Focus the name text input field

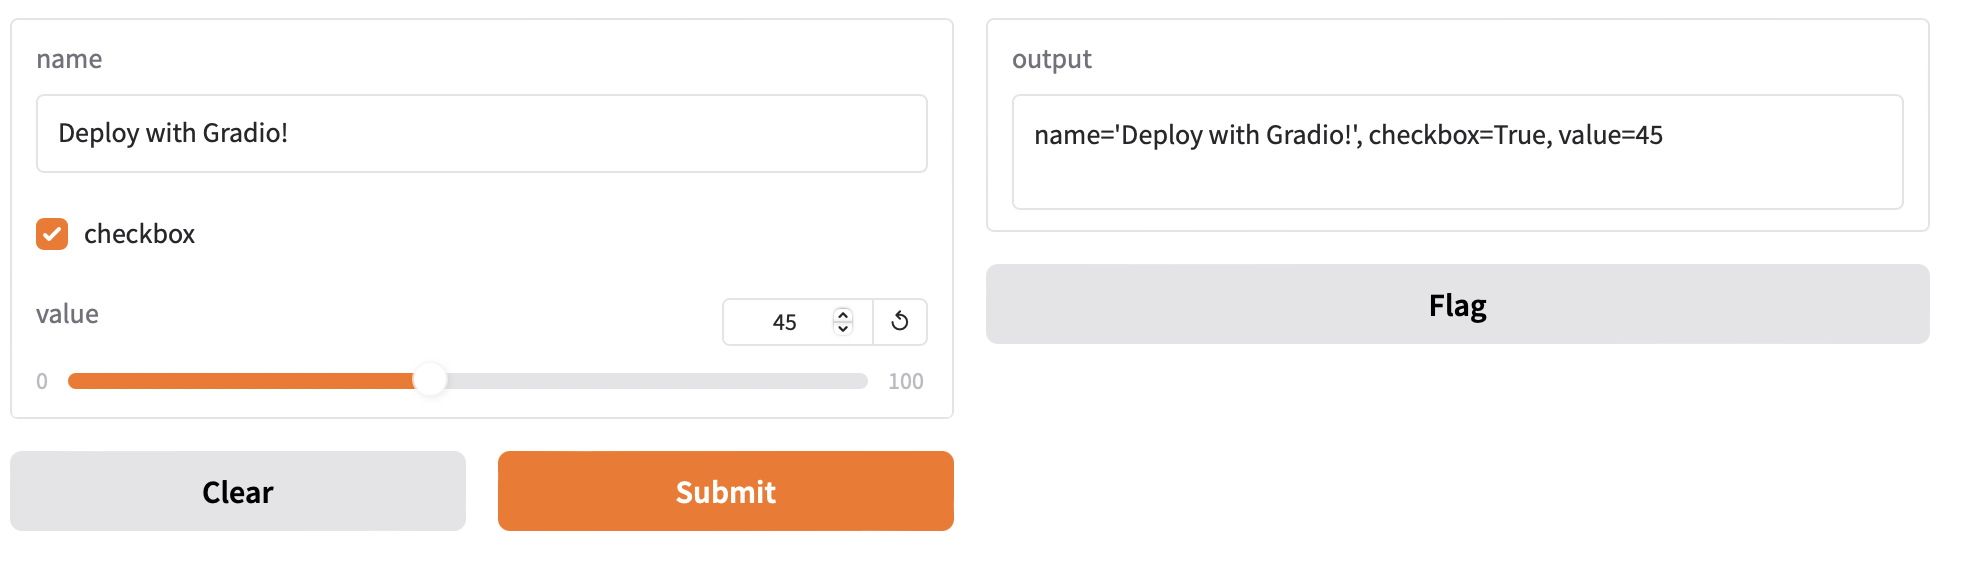600,134
